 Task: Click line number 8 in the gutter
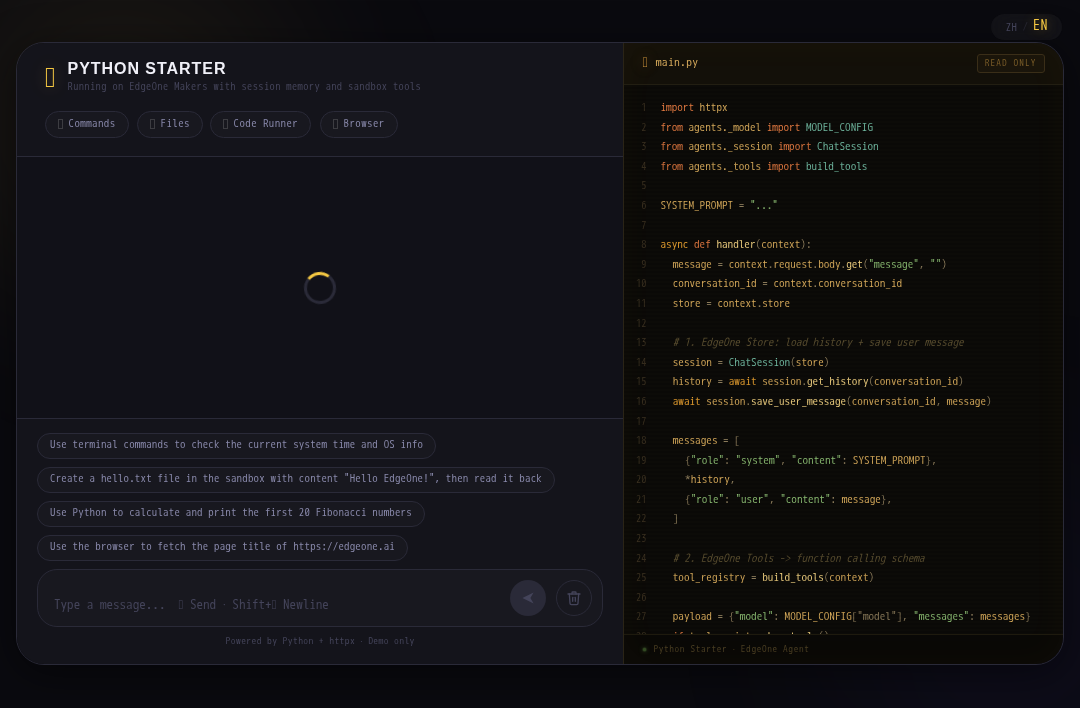(x=643, y=244)
